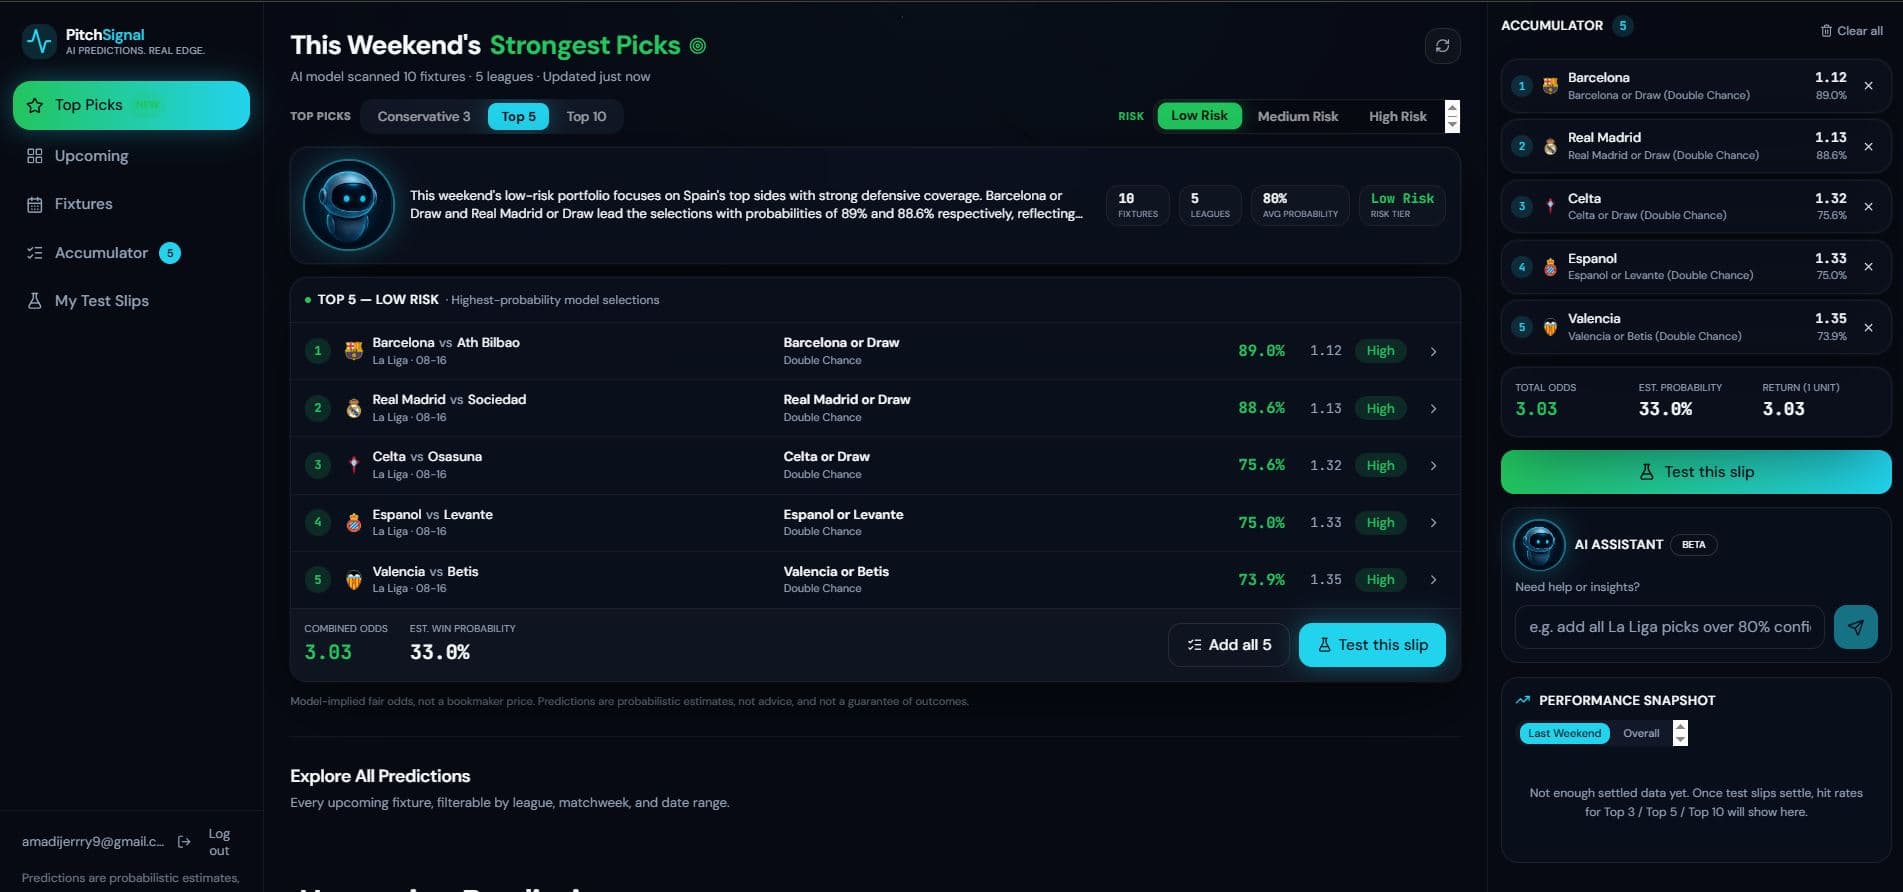Click the Log out link
Image resolution: width=1903 pixels, height=892 pixels.
click(219, 842)
